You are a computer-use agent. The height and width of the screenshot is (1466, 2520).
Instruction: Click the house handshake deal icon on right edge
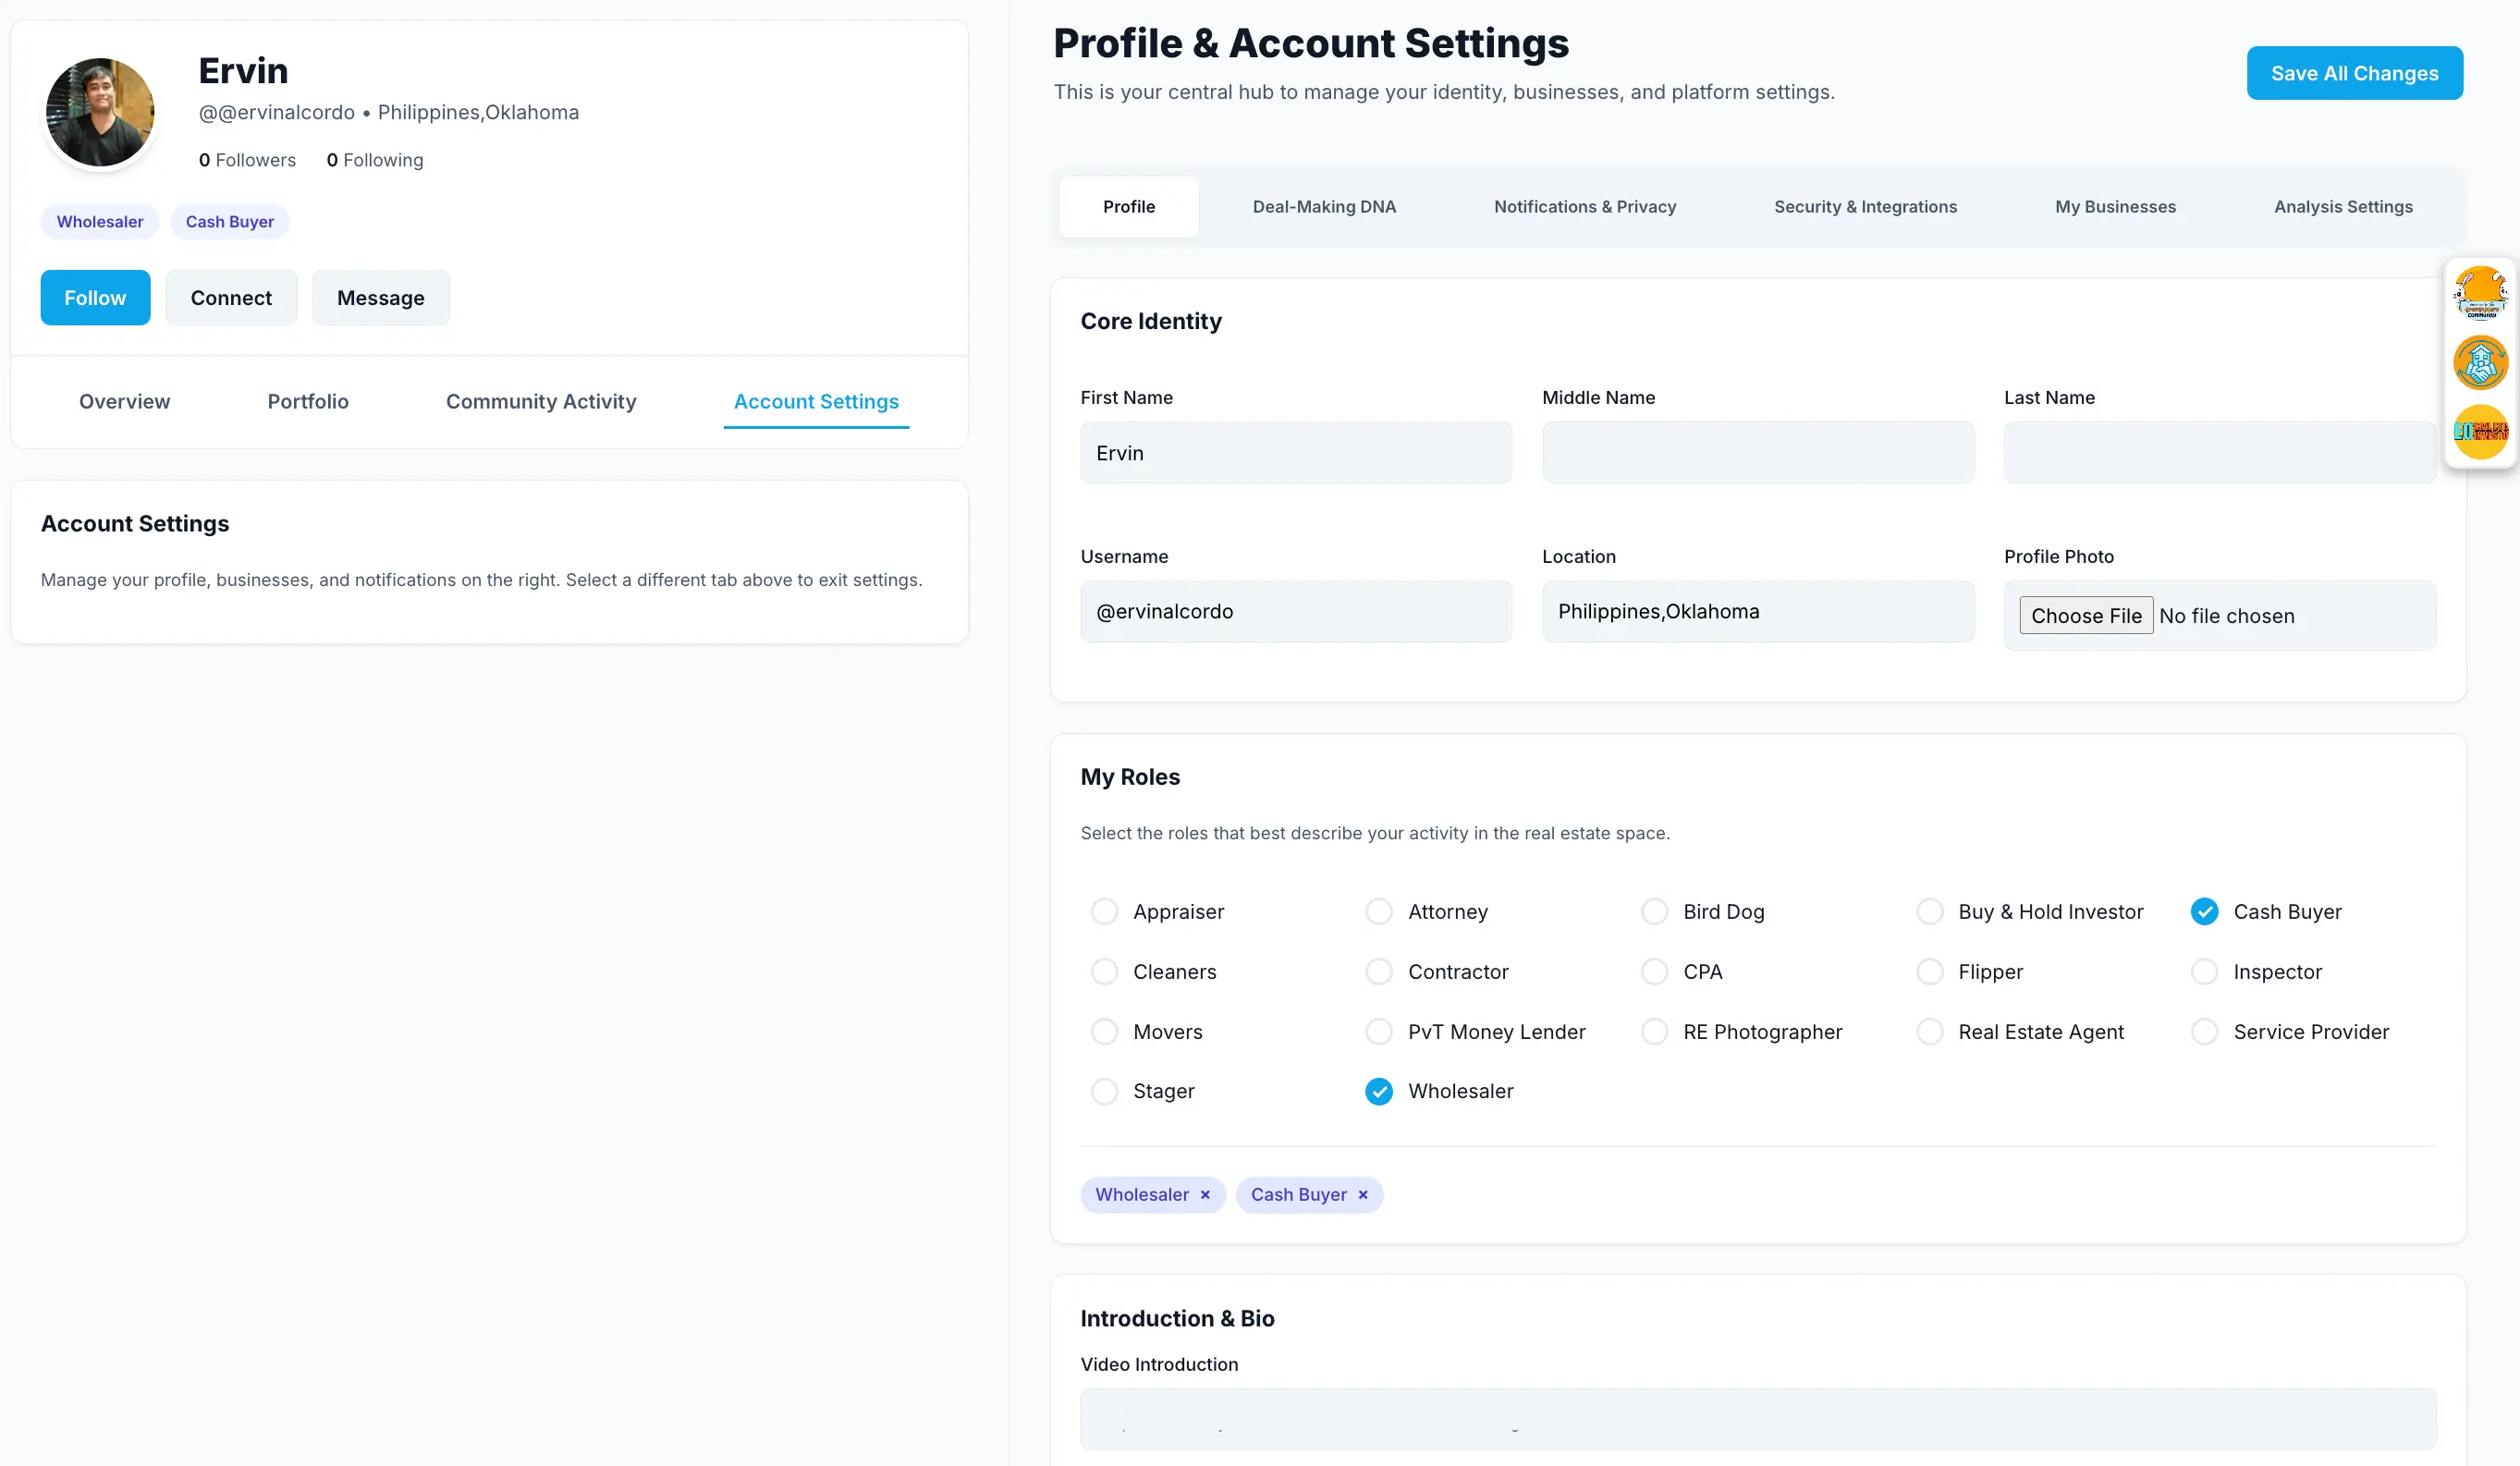2481,362
